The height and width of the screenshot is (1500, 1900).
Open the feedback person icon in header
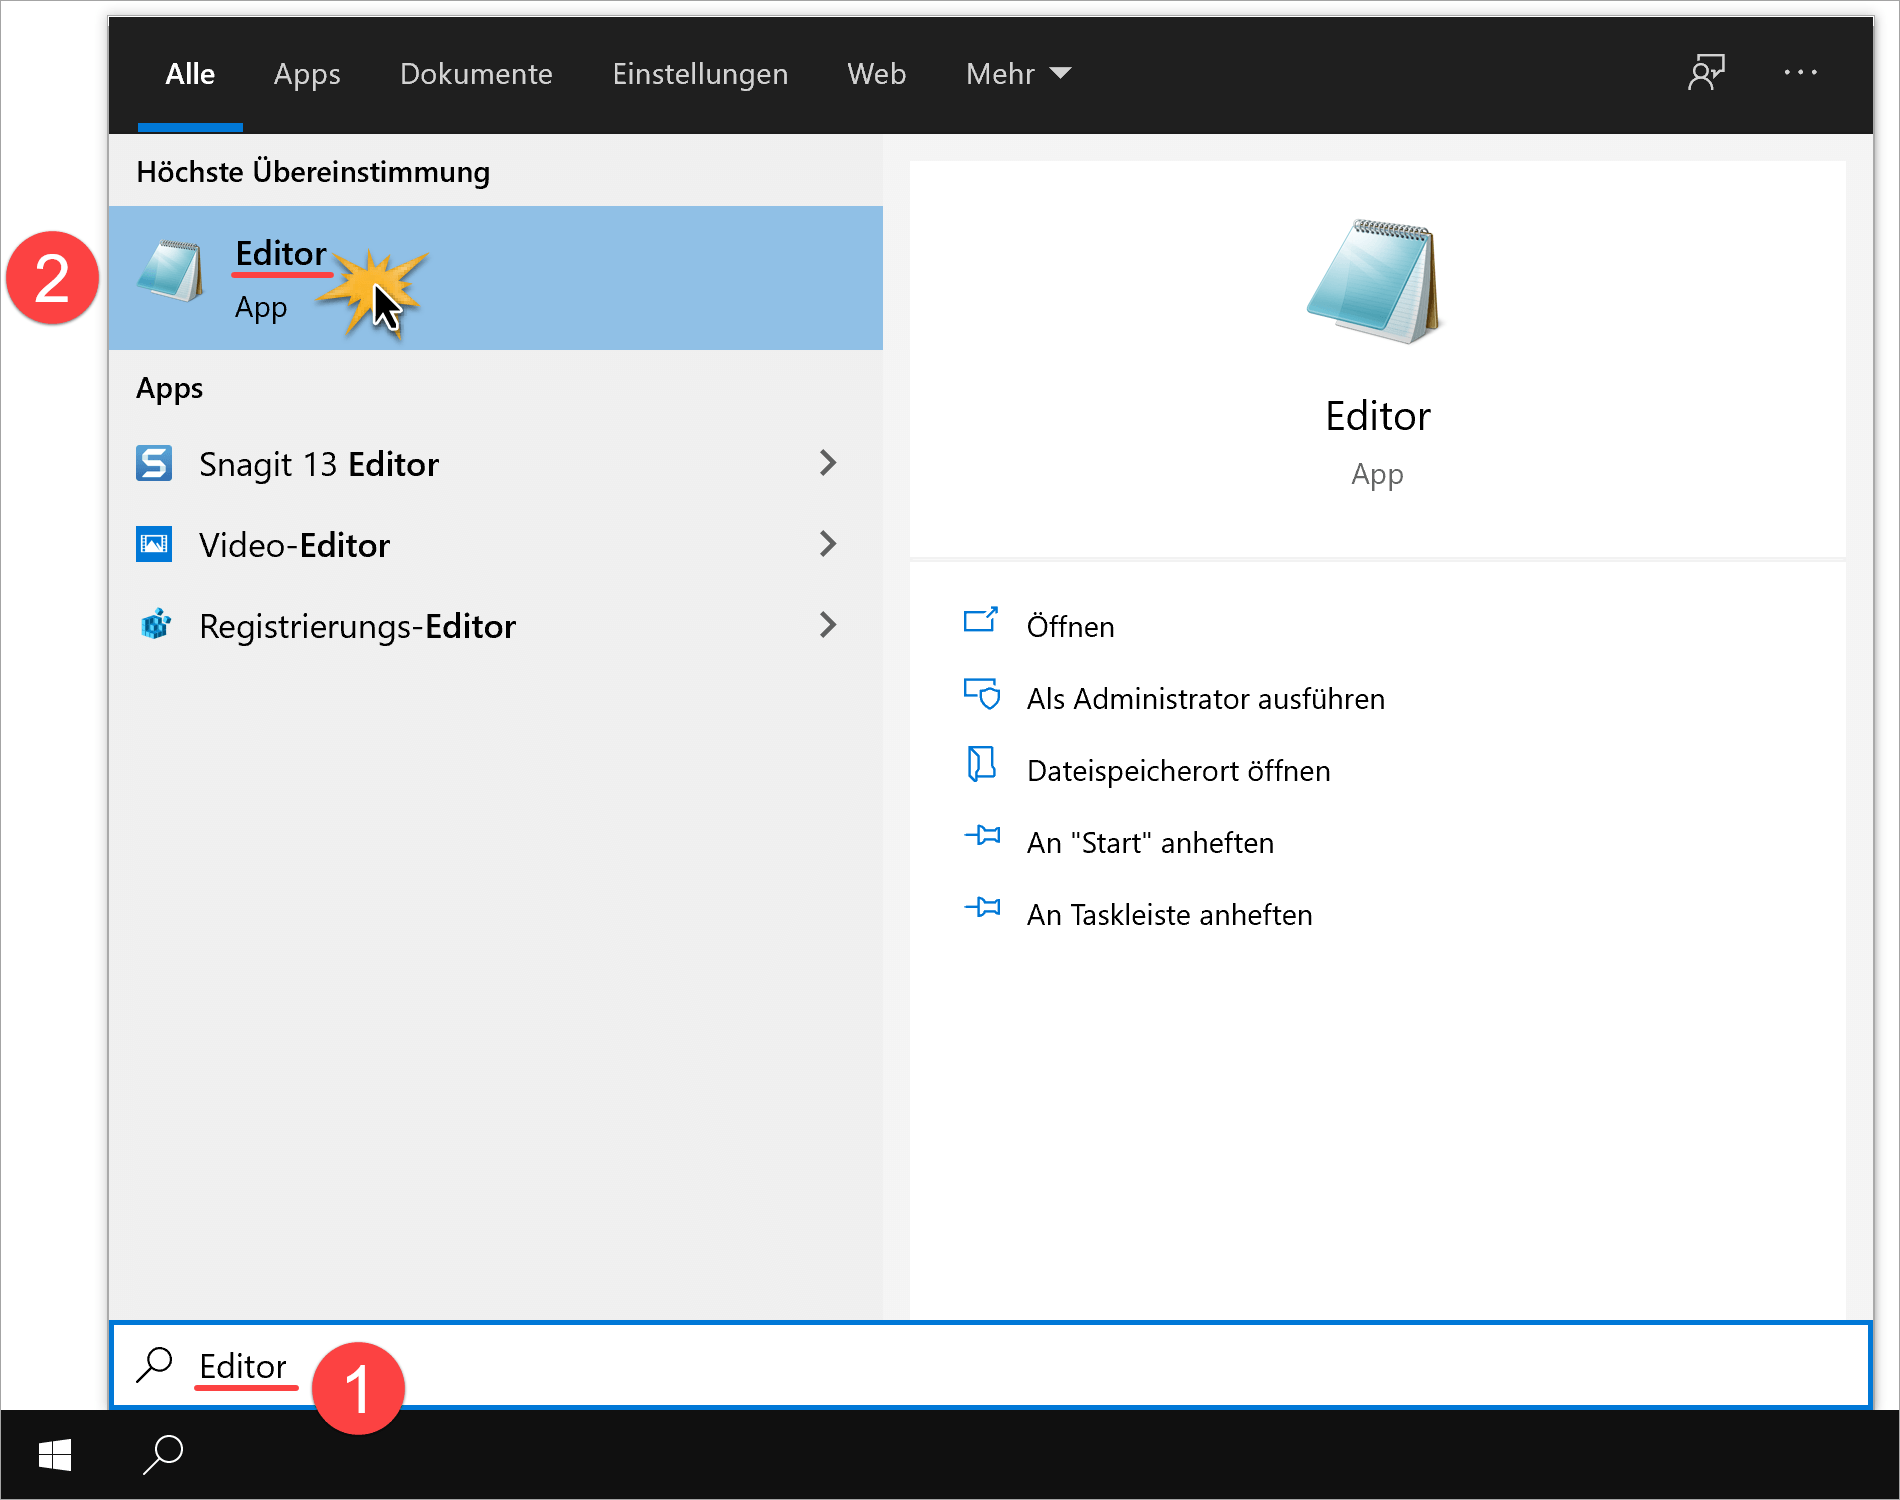point(1706,73)
